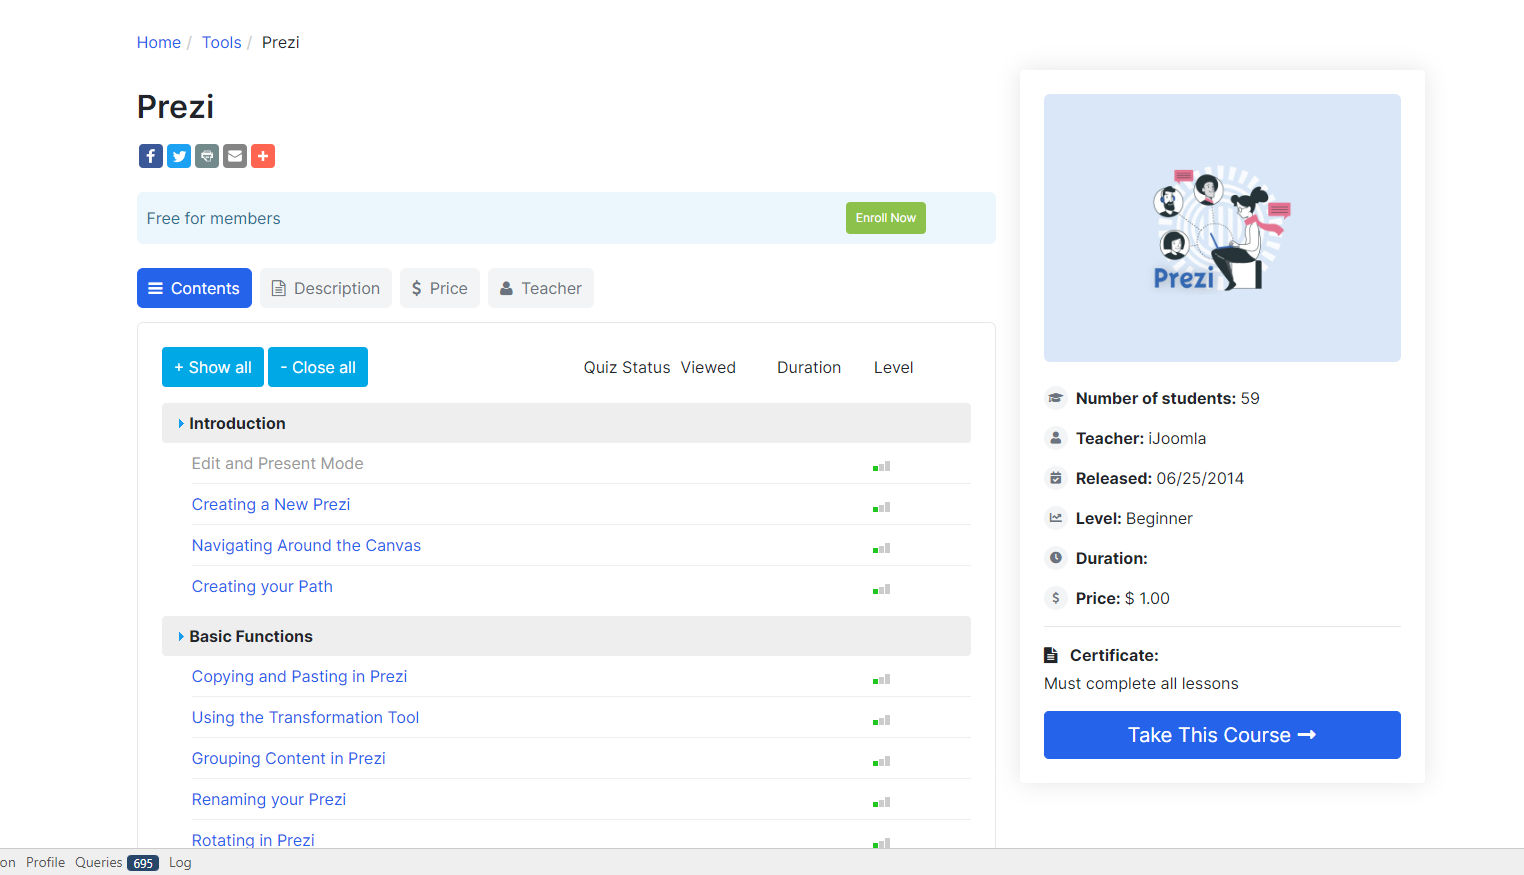The image size is (1524, 875).
Task: Click level icon for Grouping Content in Prezi
Action: click(x=881, y=761)
